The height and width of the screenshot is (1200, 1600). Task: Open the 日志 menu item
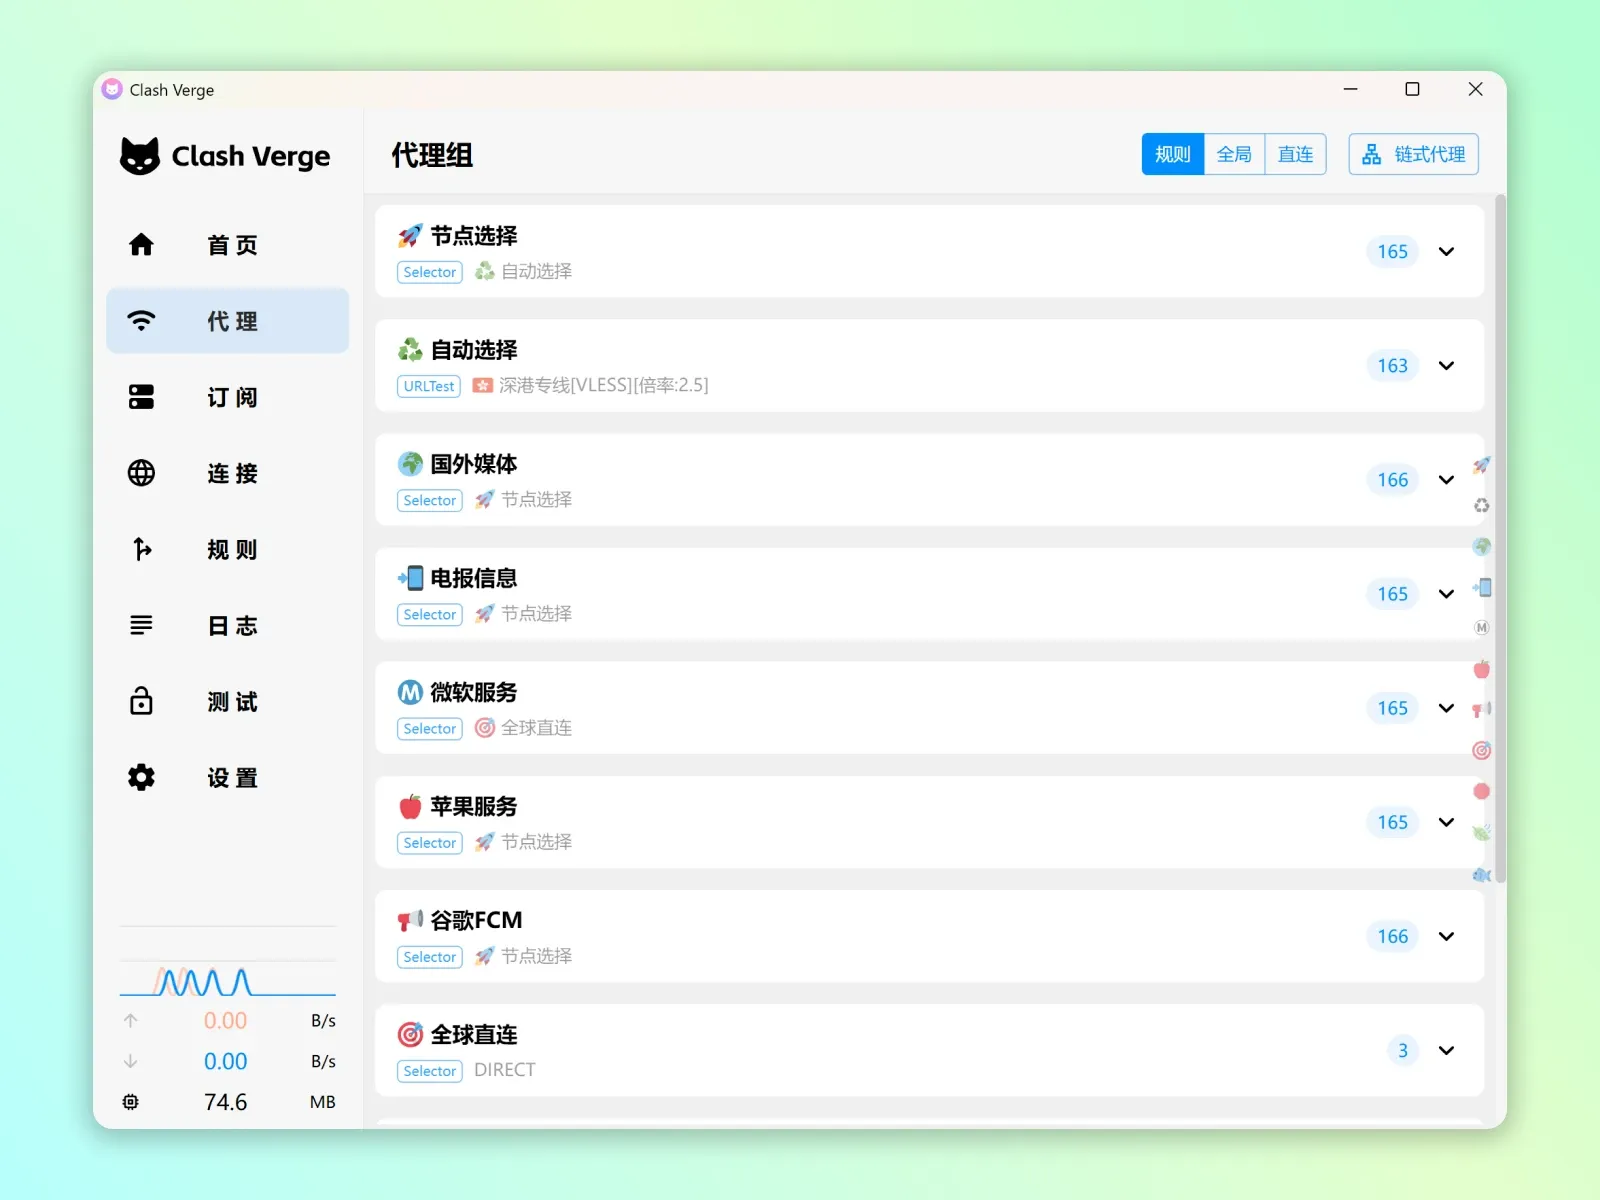pos(228,625)
